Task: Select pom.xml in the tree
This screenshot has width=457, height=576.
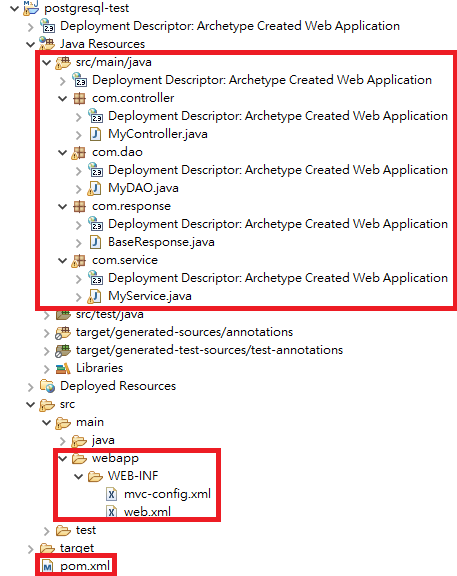Action: [x=85, y=566]
